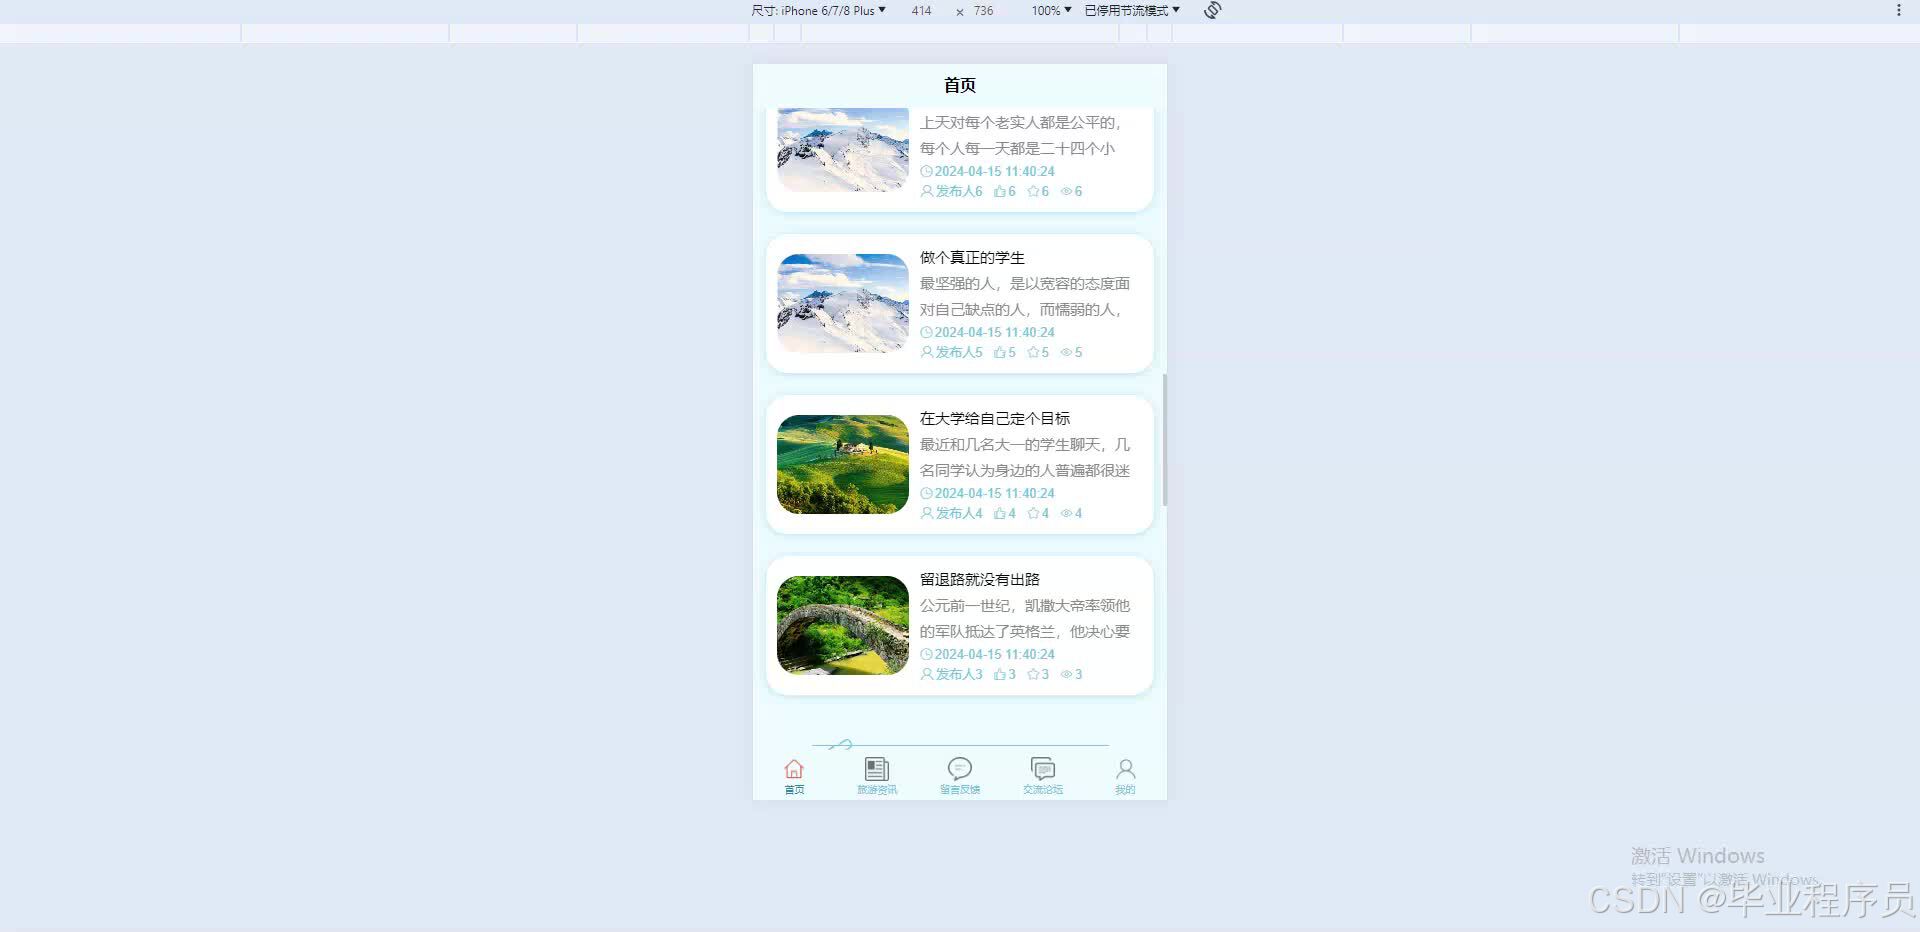The width and height of the screenshot is (1920, 932).
Task: Click clock icon in 做个真正的学生 card
Action: click(x=926, y=332)
